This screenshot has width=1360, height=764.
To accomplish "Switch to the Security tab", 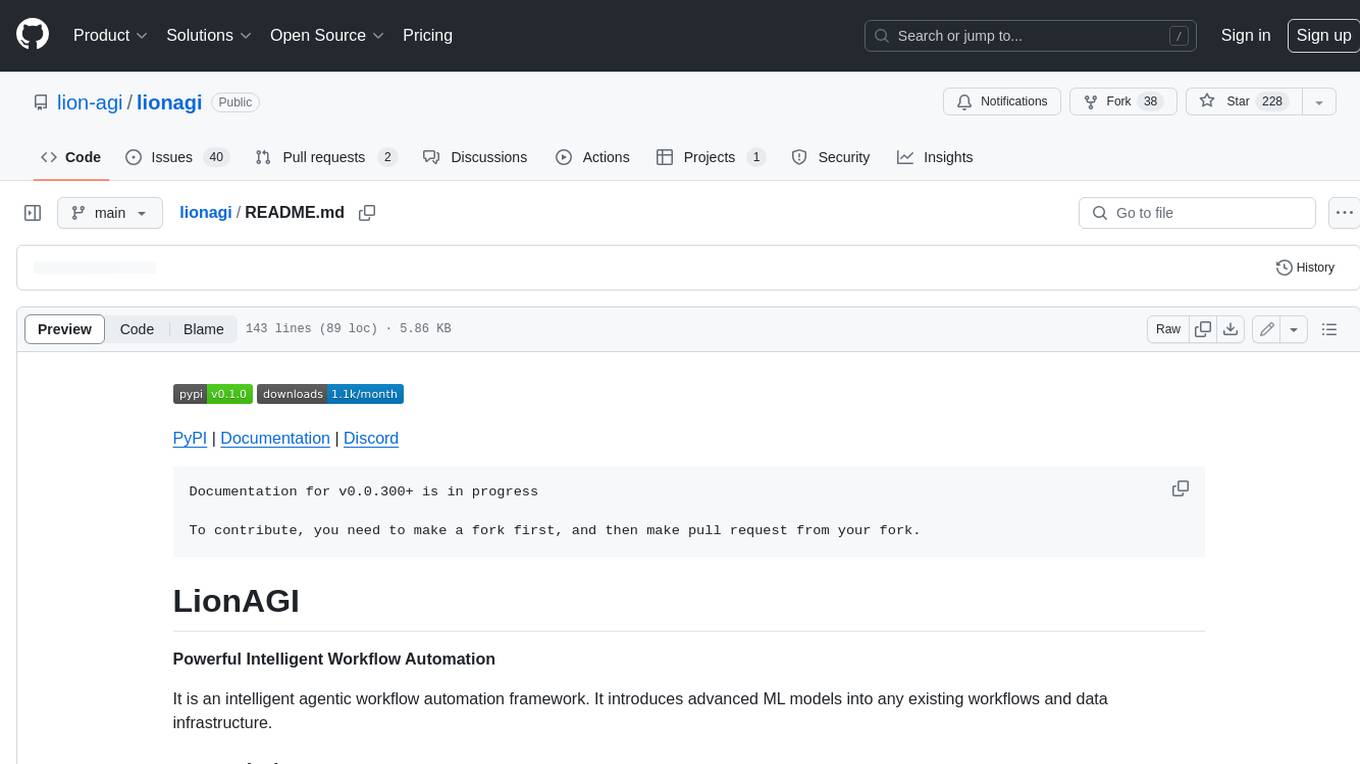I will pyautogui.click(x=830, y=157).
